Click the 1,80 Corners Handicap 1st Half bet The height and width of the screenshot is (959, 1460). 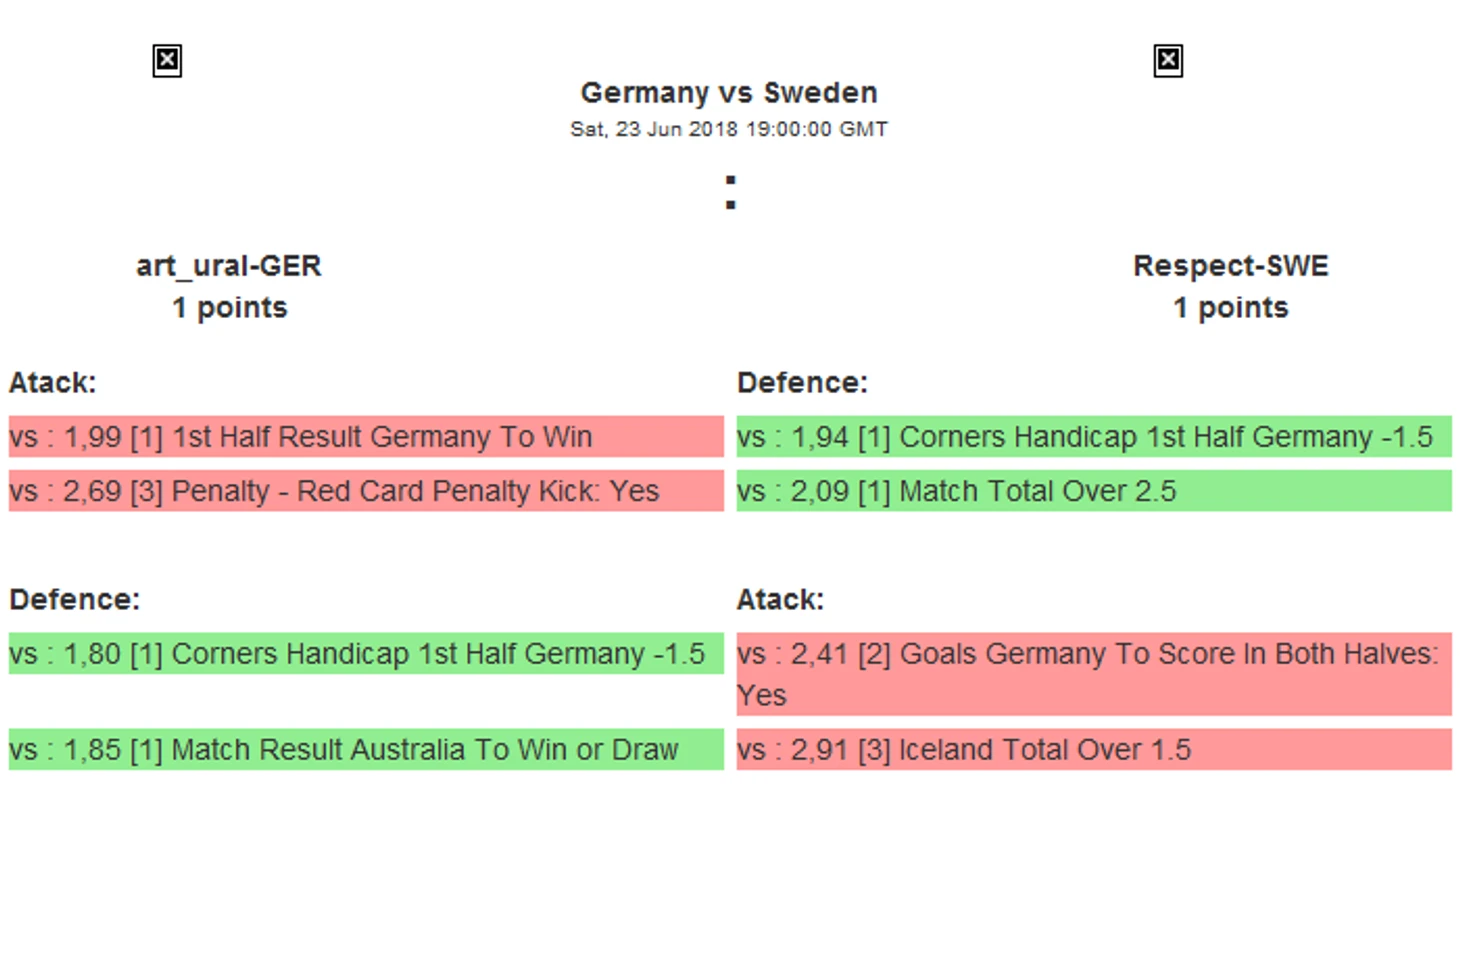(365, 654)
